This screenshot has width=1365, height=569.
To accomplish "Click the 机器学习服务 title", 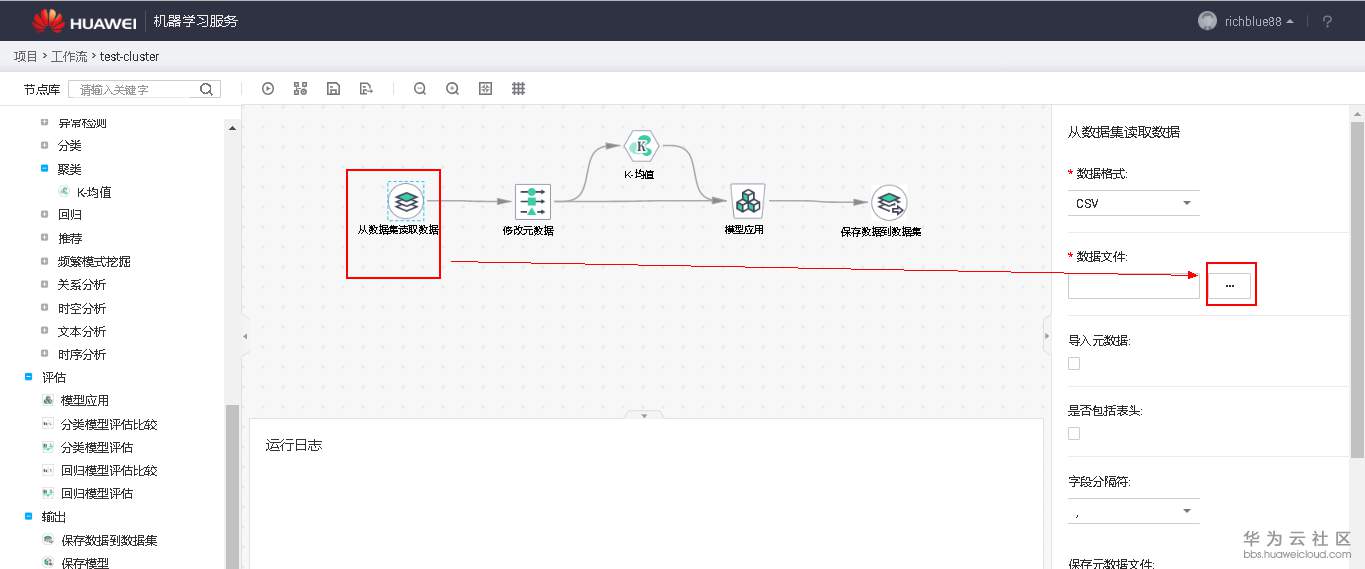I will pos(196,21).
